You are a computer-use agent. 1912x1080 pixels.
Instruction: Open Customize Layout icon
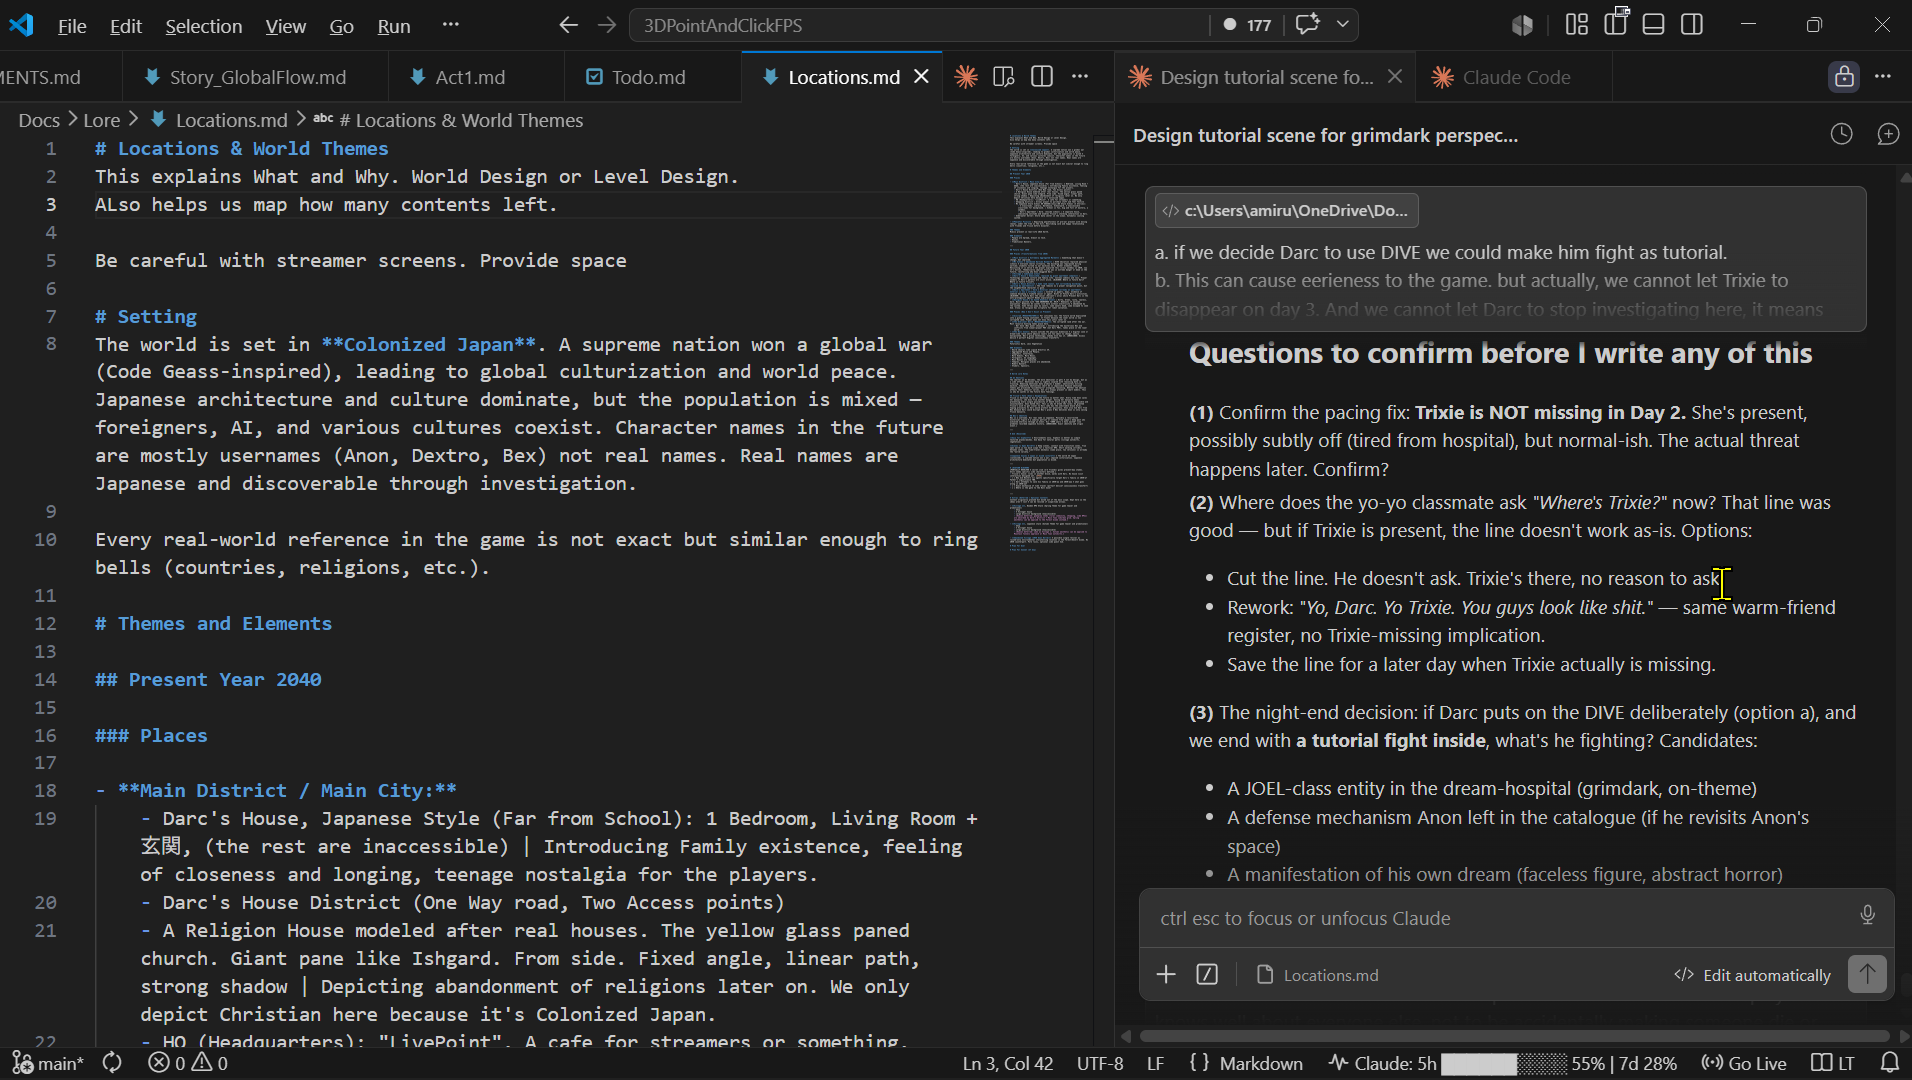coord(1577,24)
